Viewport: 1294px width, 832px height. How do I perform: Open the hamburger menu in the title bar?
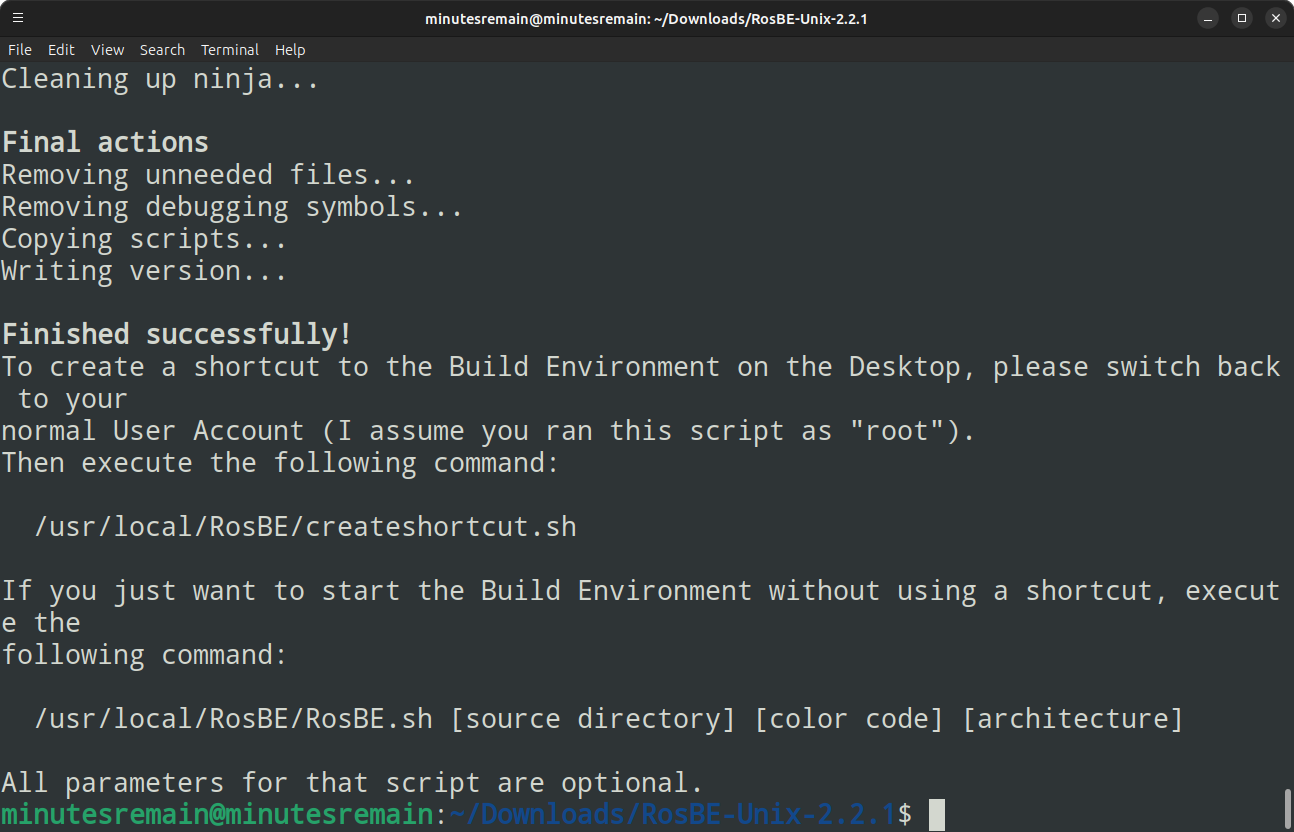[x=18, y=18]
